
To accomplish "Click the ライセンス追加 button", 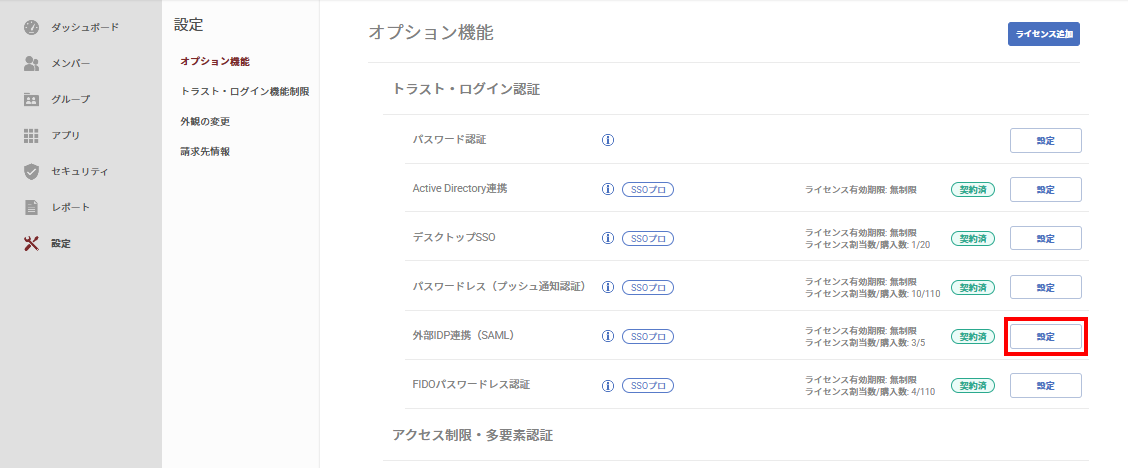I will coord(1044,34).
